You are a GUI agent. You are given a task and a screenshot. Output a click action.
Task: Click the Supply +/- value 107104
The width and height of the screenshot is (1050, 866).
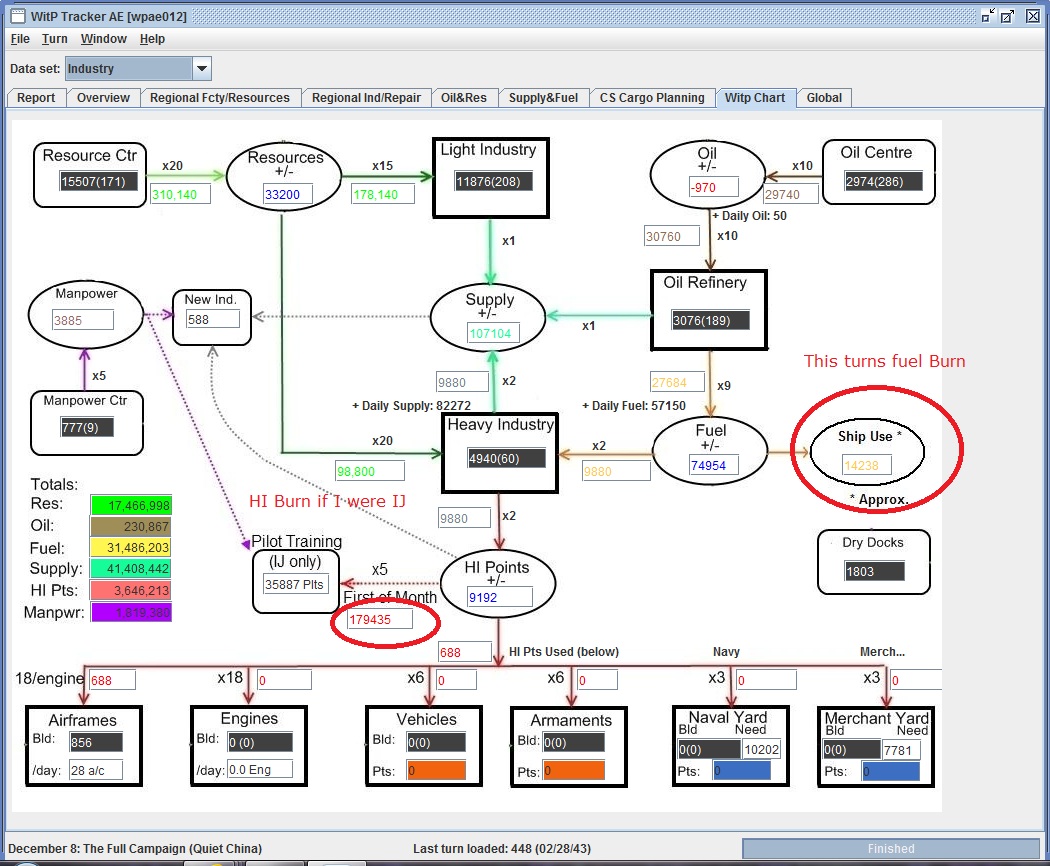point(493,333)
